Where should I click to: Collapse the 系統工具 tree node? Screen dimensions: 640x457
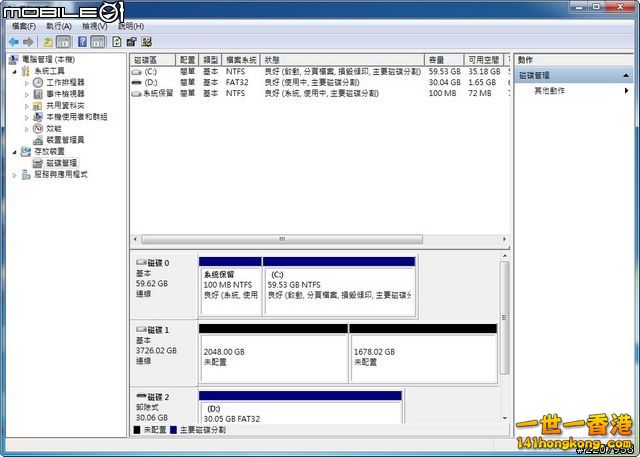[15, 71]
